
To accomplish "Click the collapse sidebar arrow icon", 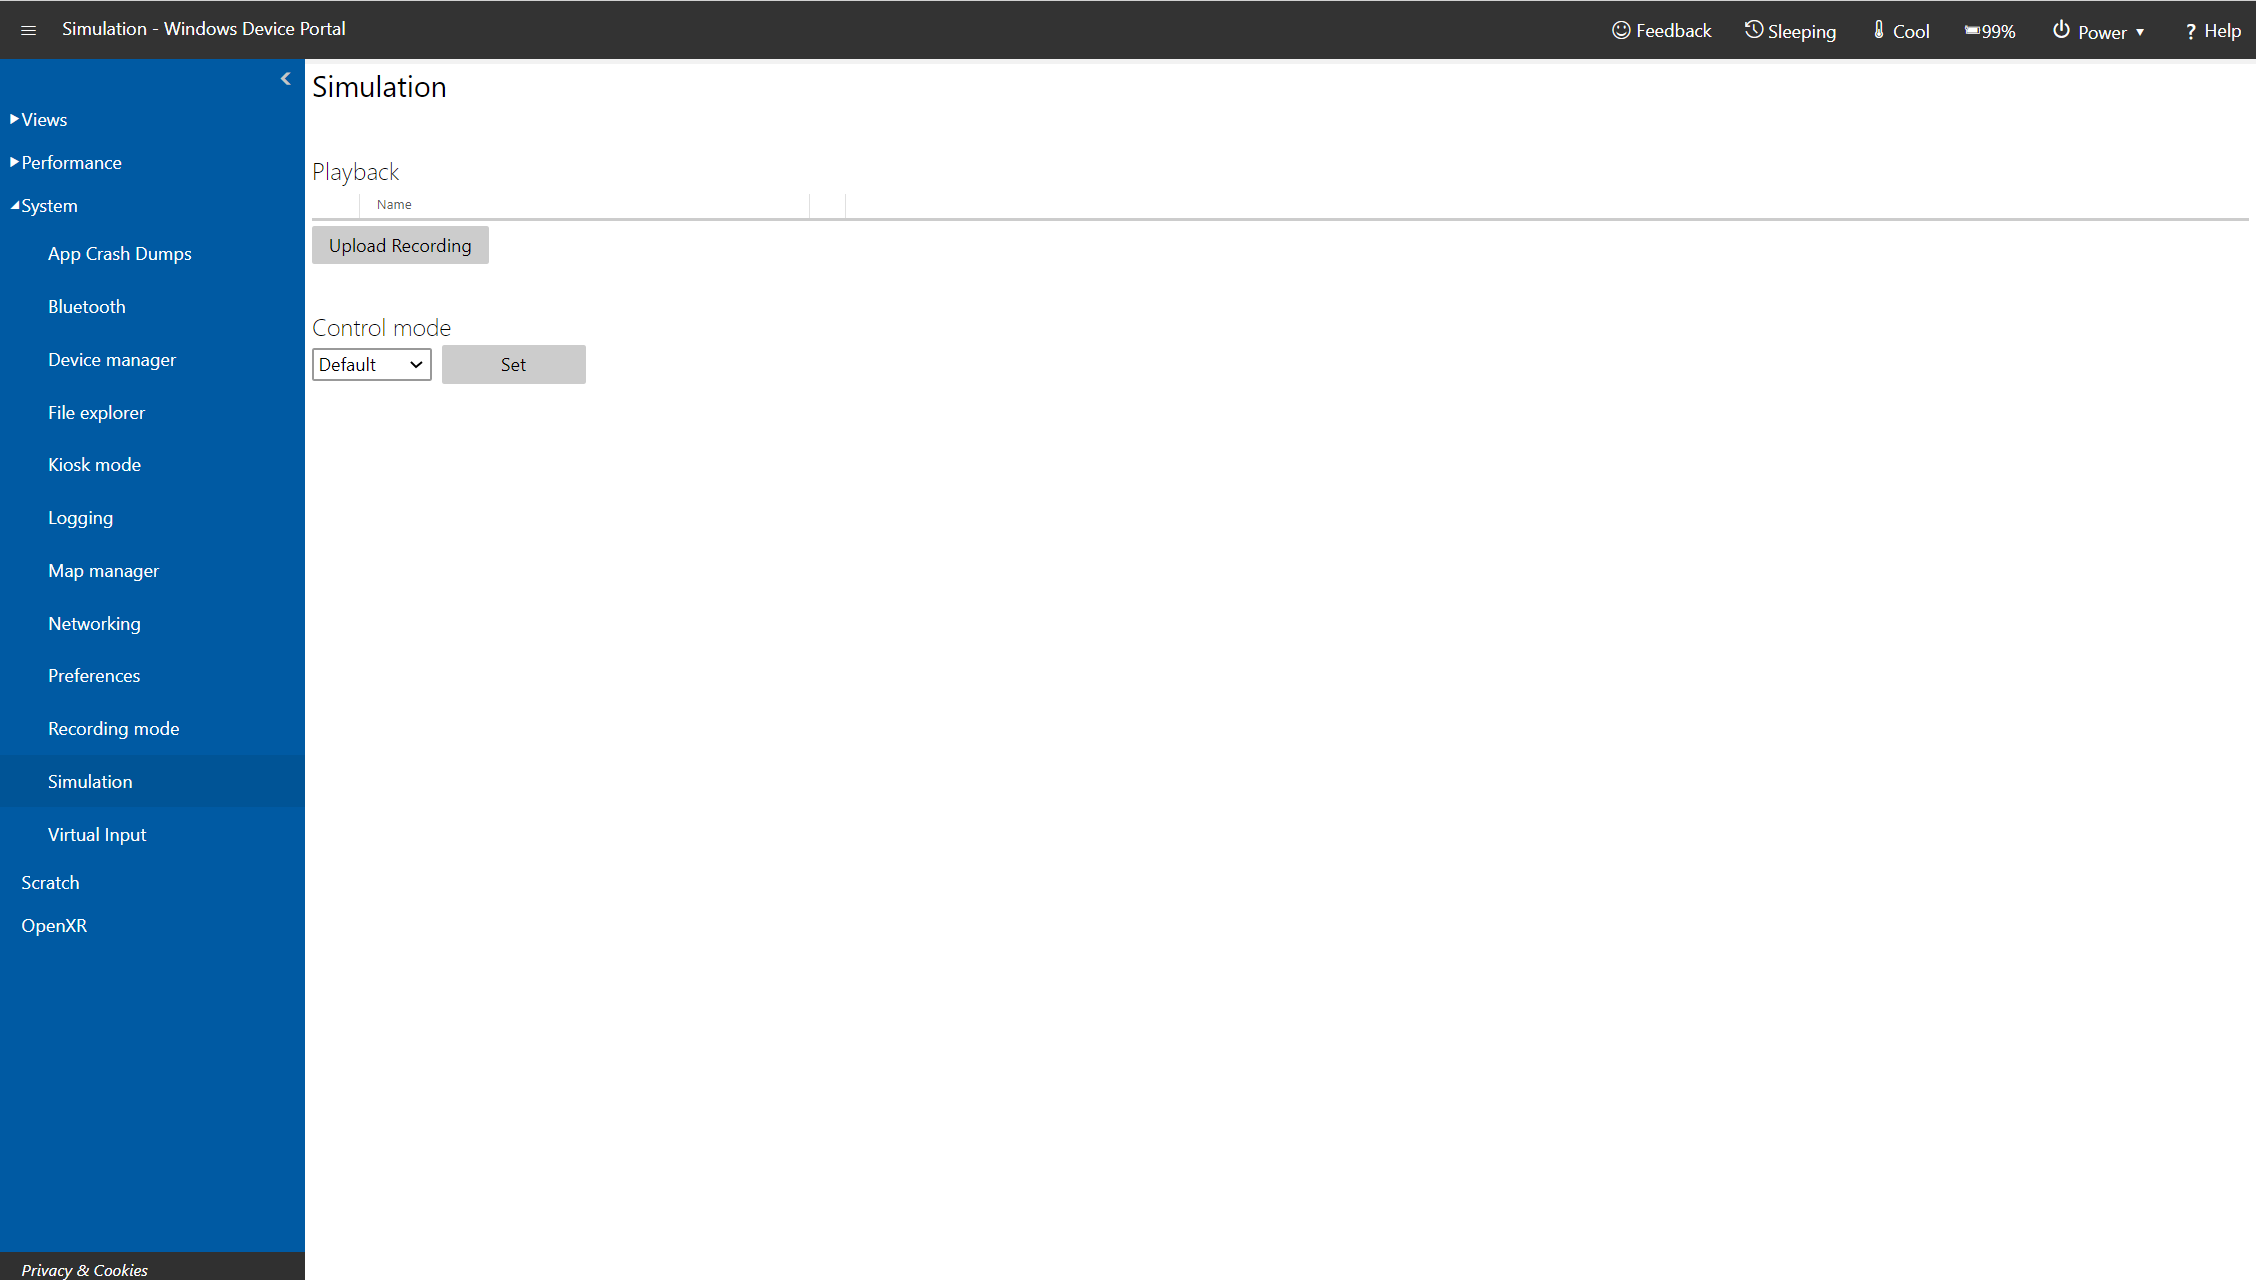I will (287, 79).
